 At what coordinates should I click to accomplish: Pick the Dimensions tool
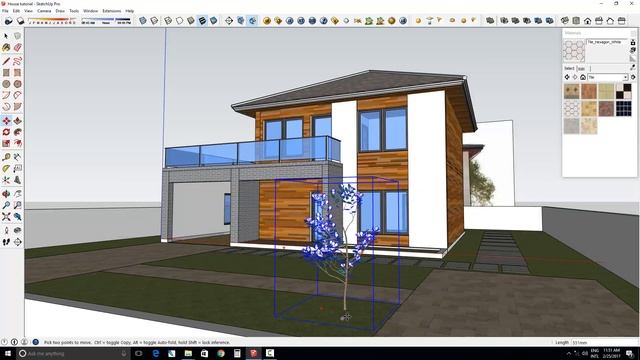pos(18,157)
